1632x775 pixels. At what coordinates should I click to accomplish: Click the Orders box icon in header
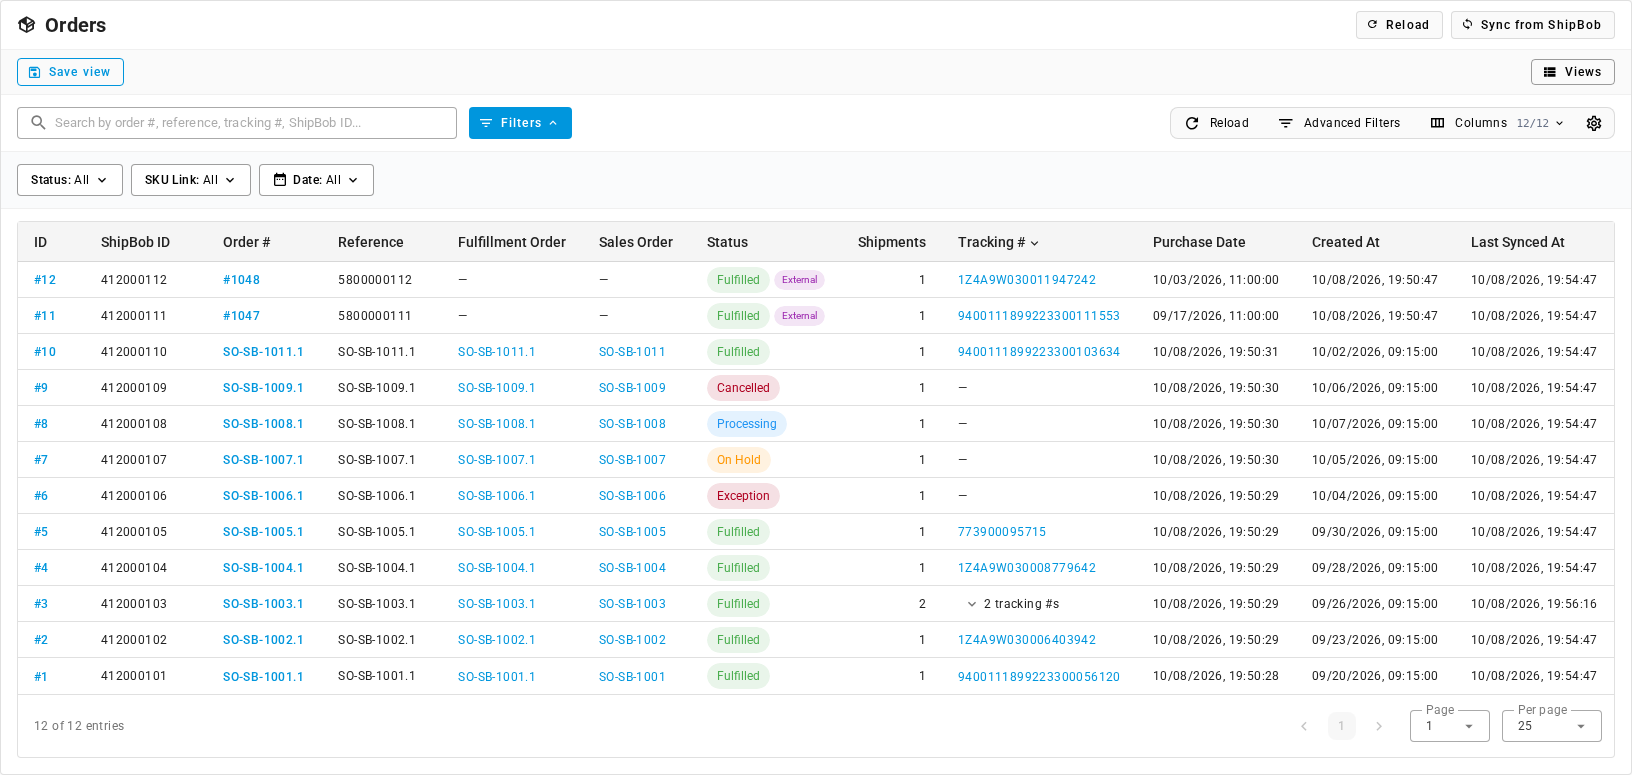[x=27, y=25]
